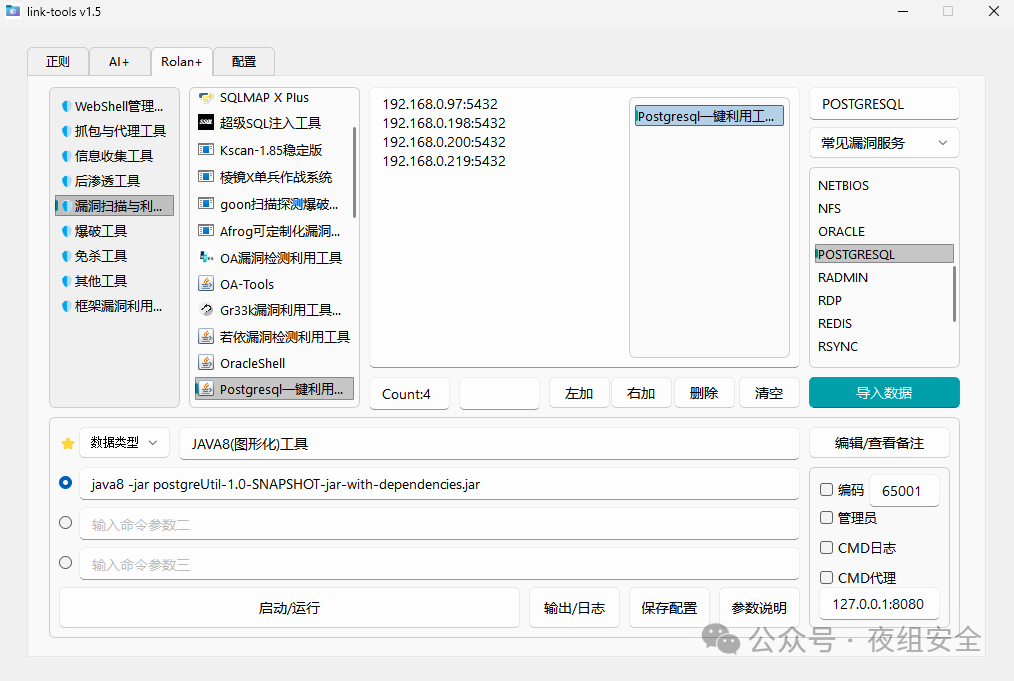Viewport: 1014px width, 681px height.
Task: Click the 127.0.0.1:8080 proxy field
Action: click(879, 604)
